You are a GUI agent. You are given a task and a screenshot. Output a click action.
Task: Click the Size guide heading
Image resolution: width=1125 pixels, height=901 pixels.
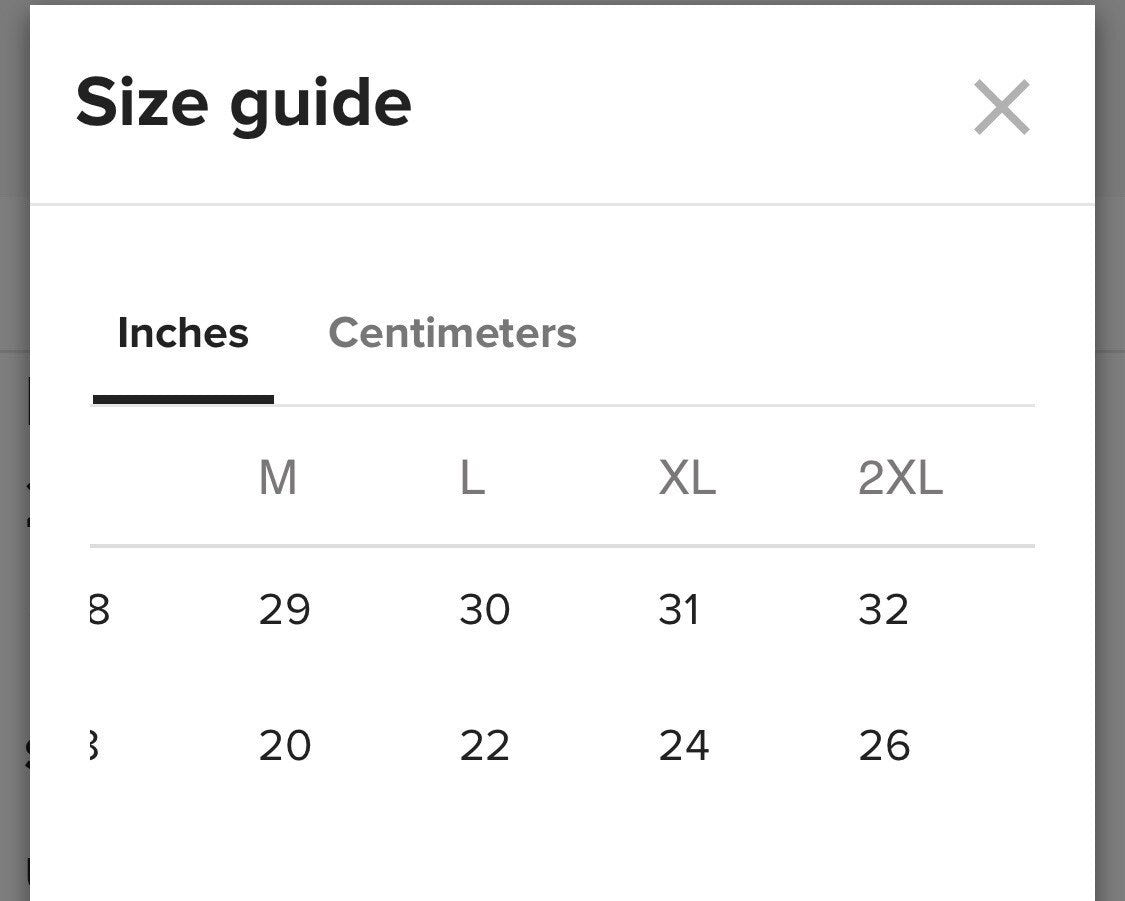click(x=243, y=104)
